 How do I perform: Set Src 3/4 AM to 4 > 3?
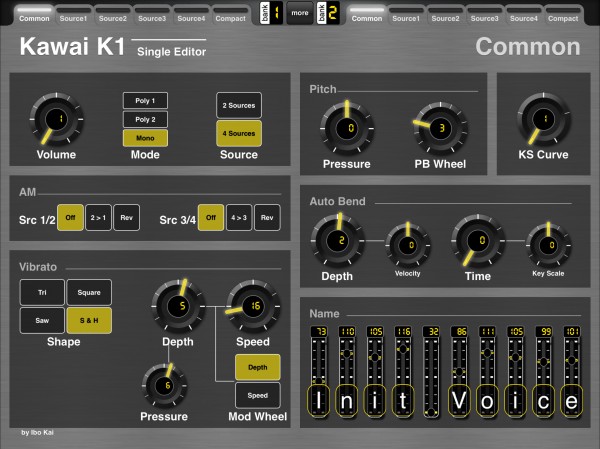[239, 217]
